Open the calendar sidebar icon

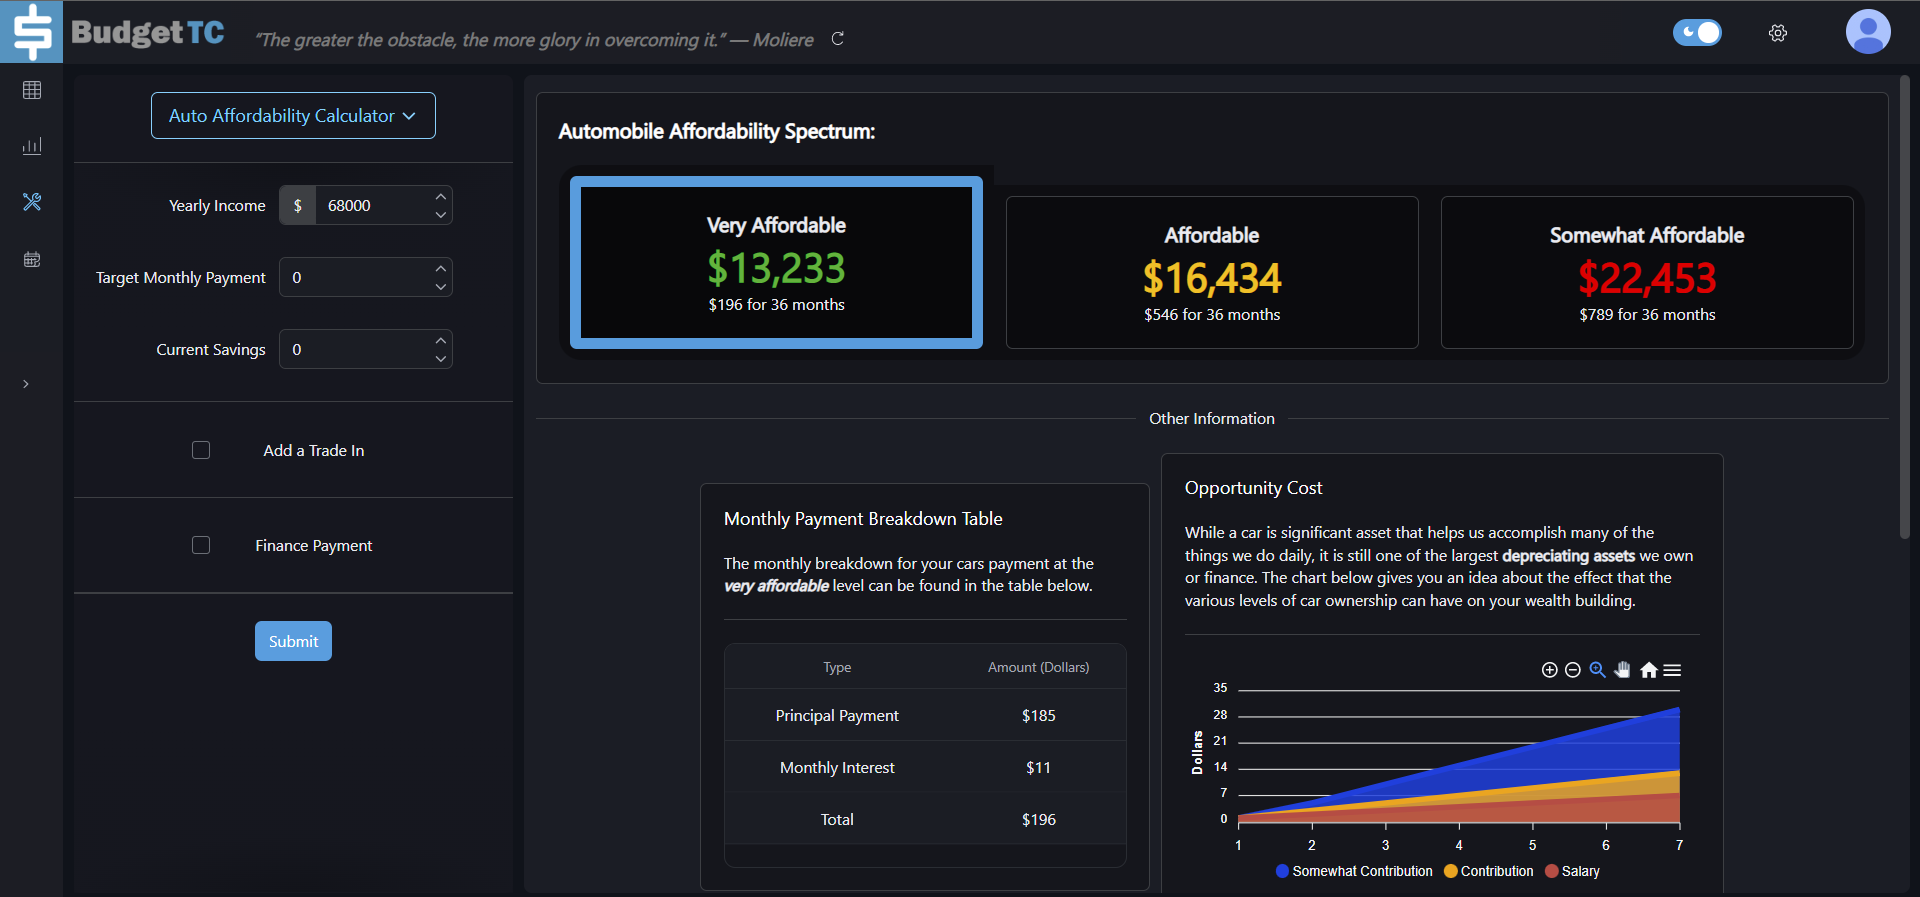[x=32, y=260]
